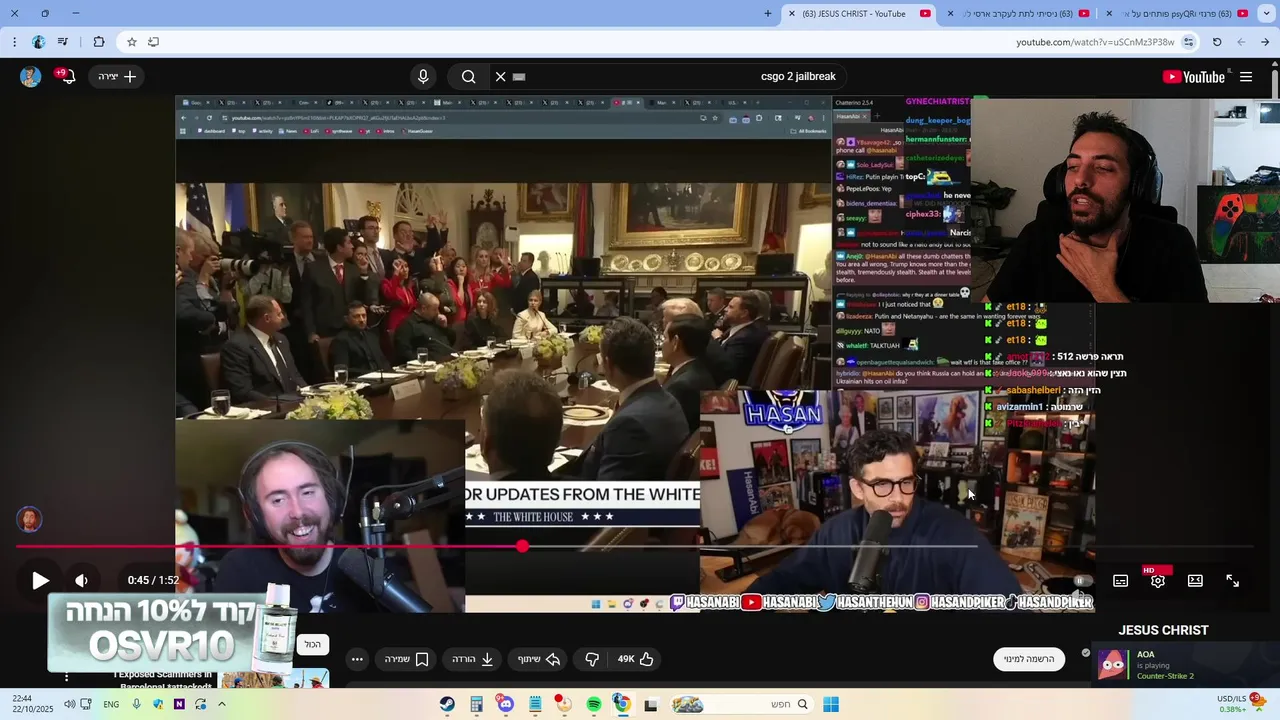Screen dimensions: 1280x720
Task: Toggle subtitles on the player
Action: click(1121, 581)
